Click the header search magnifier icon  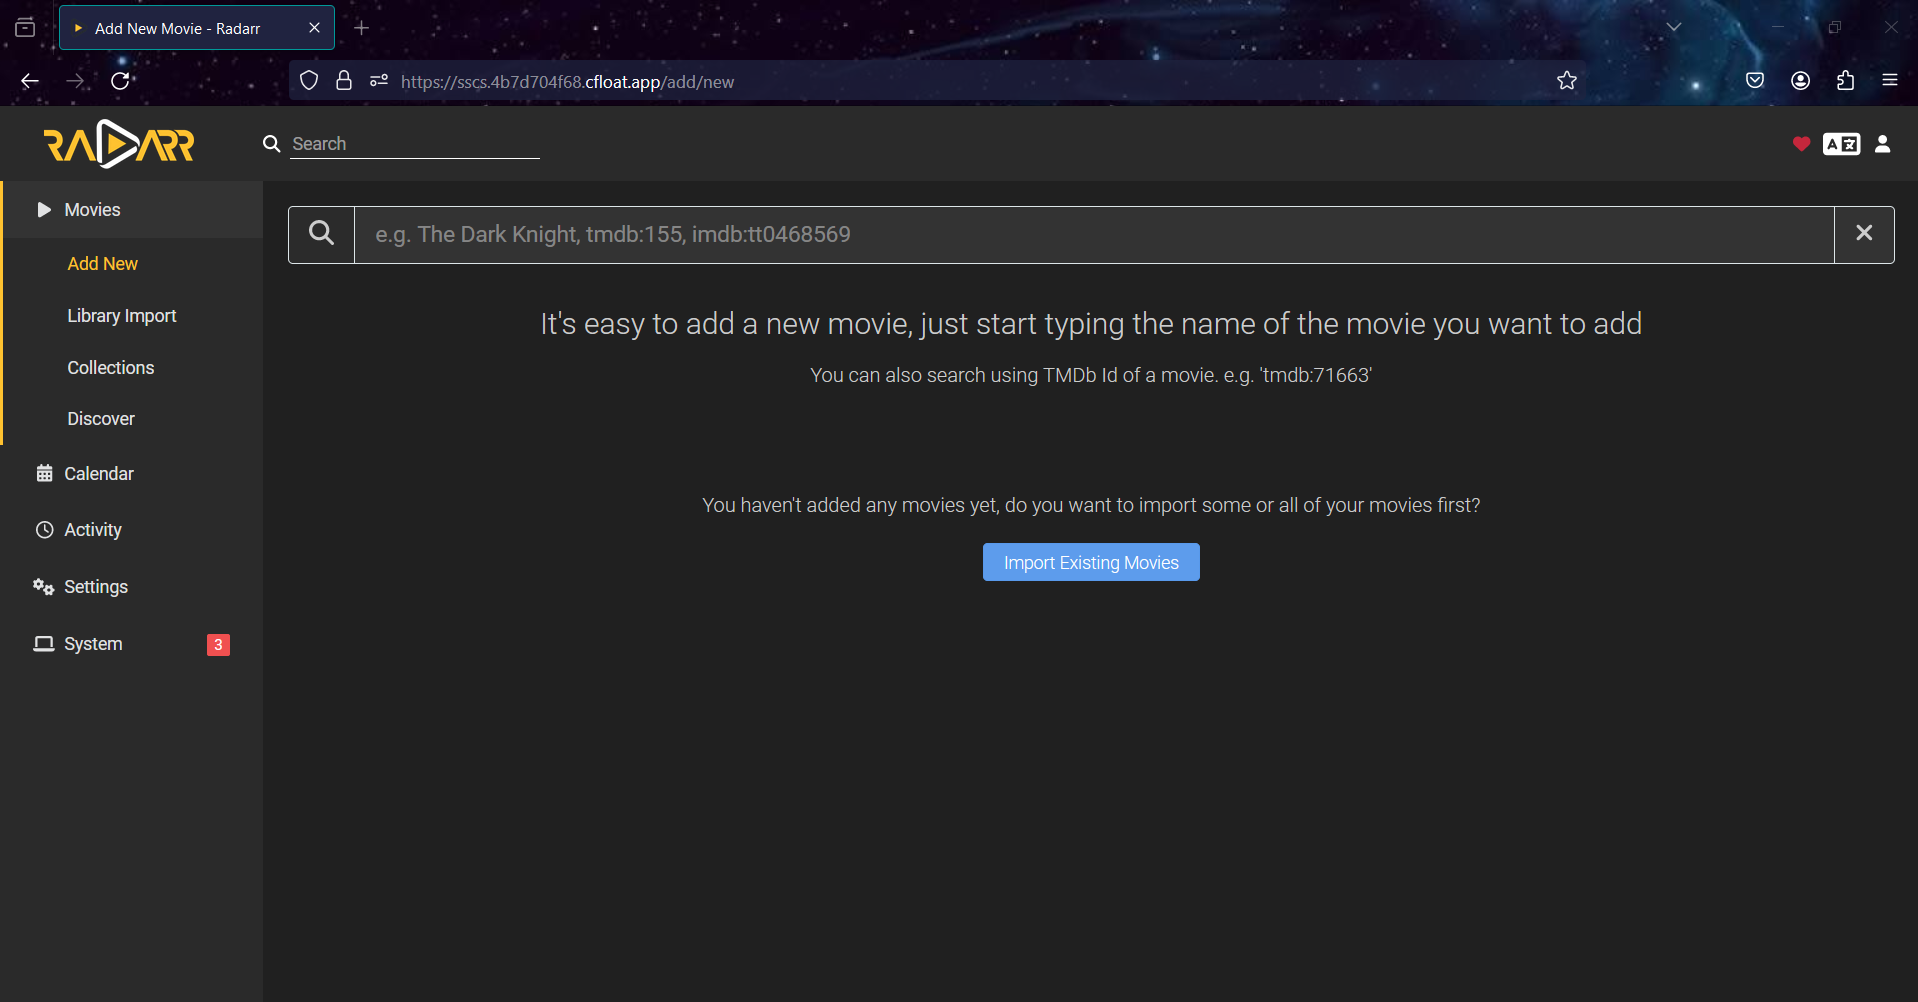[x=271, y=144]
